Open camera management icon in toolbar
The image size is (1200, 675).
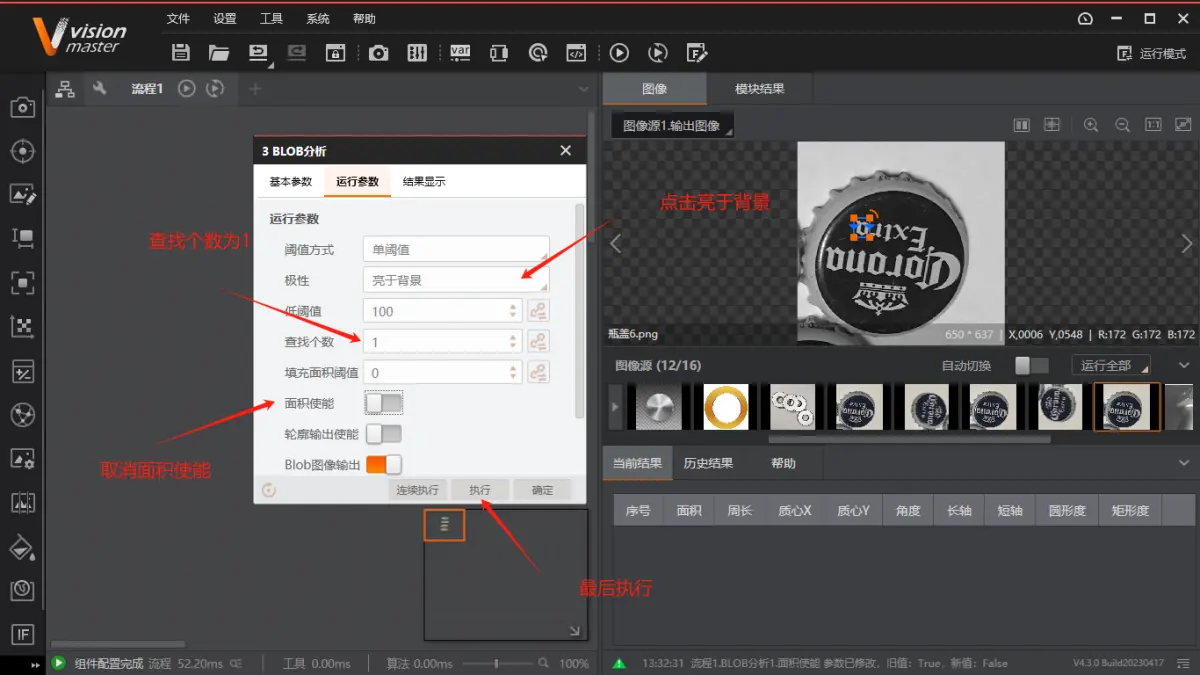tap(378, 53)
